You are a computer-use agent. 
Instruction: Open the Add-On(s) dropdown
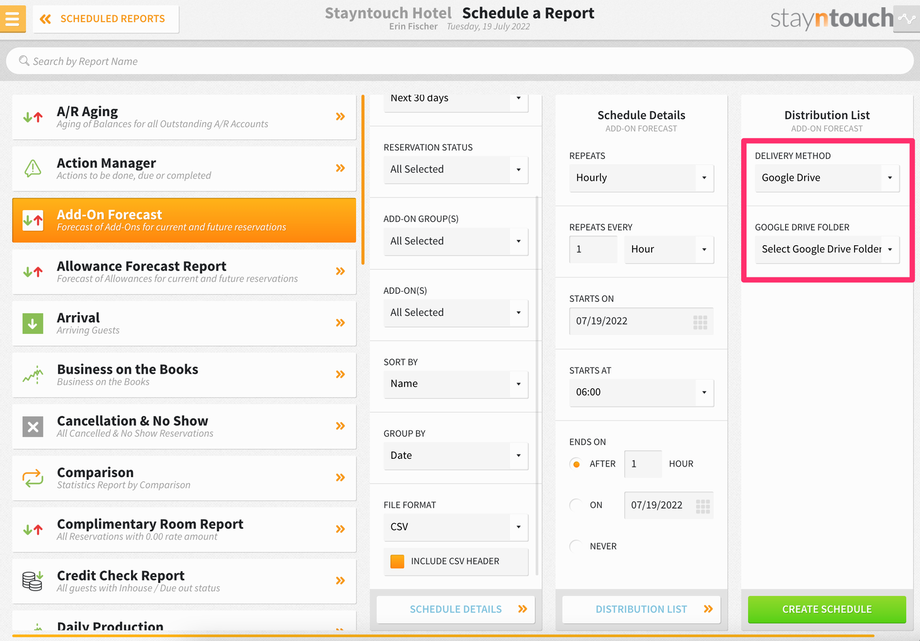click(x=456, y=313)
